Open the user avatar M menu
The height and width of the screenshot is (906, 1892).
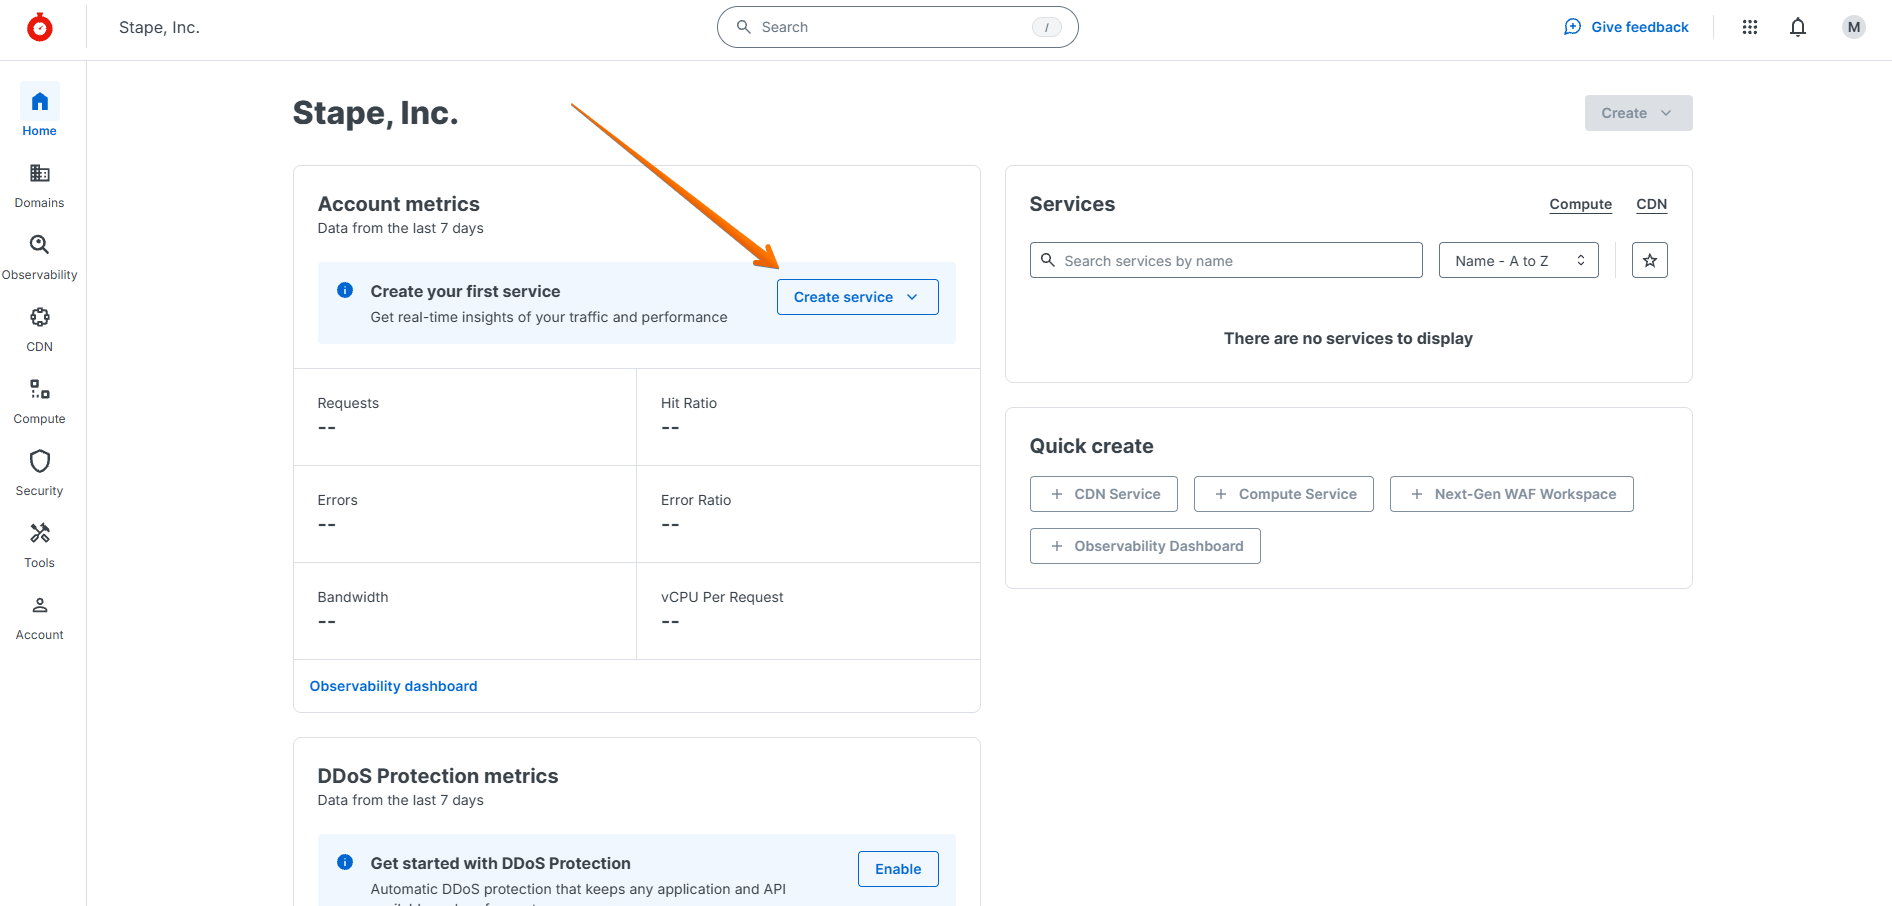(x=1854, y=27)
